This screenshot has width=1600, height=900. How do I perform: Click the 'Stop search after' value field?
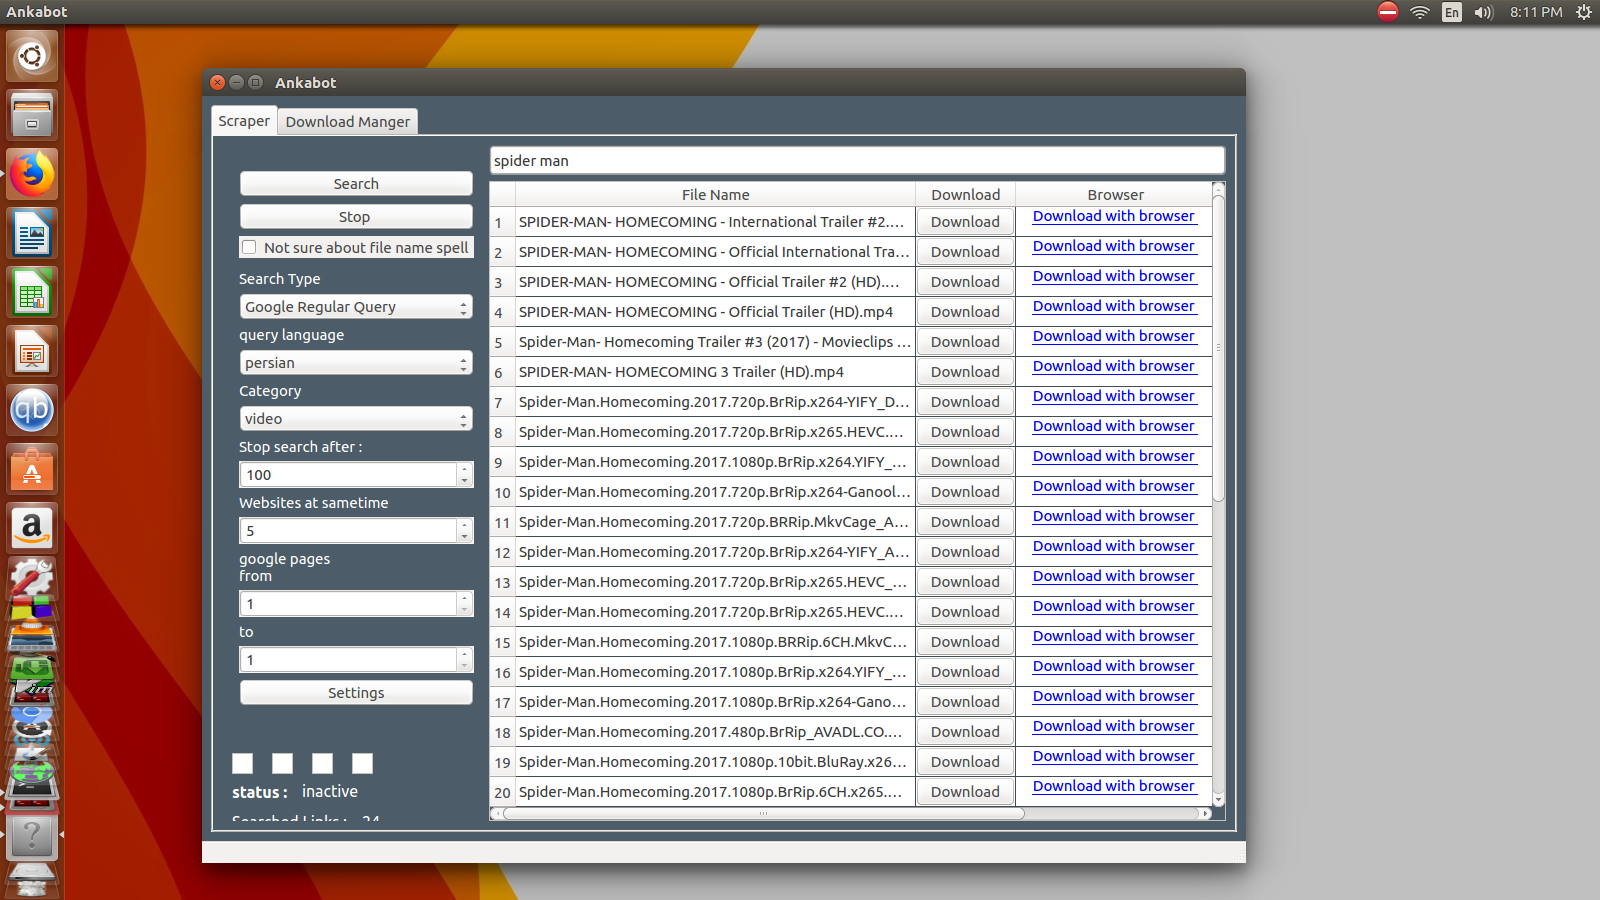(x=349, y=475)
